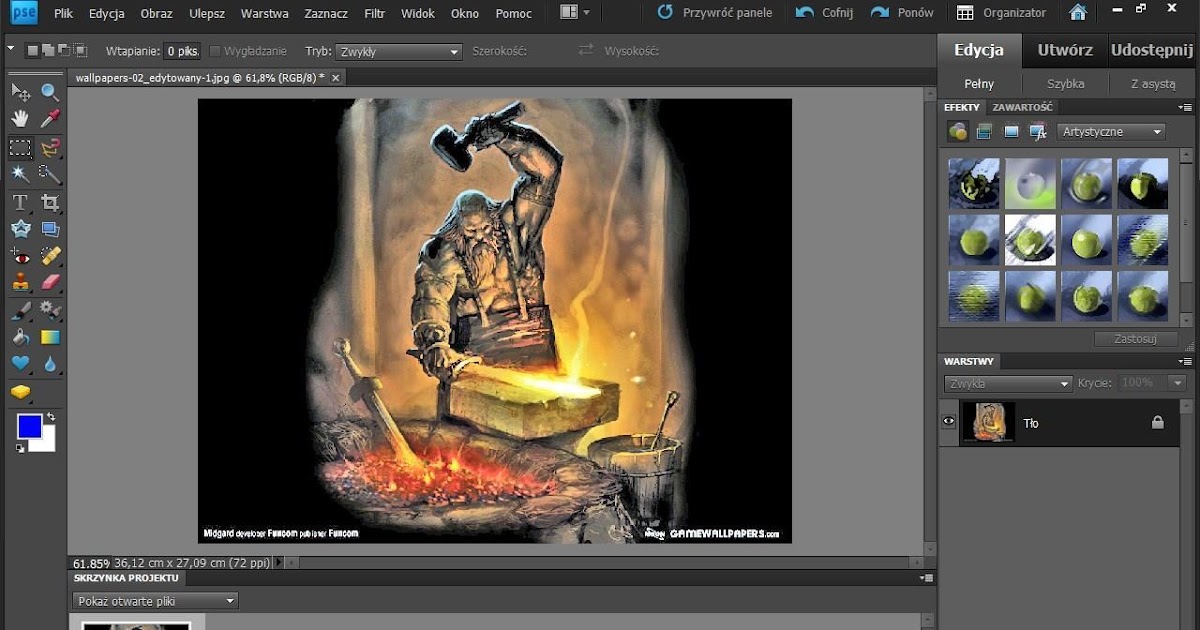Select the Type text tool
Screen dimensions: 1200x630
coord(20,203)
